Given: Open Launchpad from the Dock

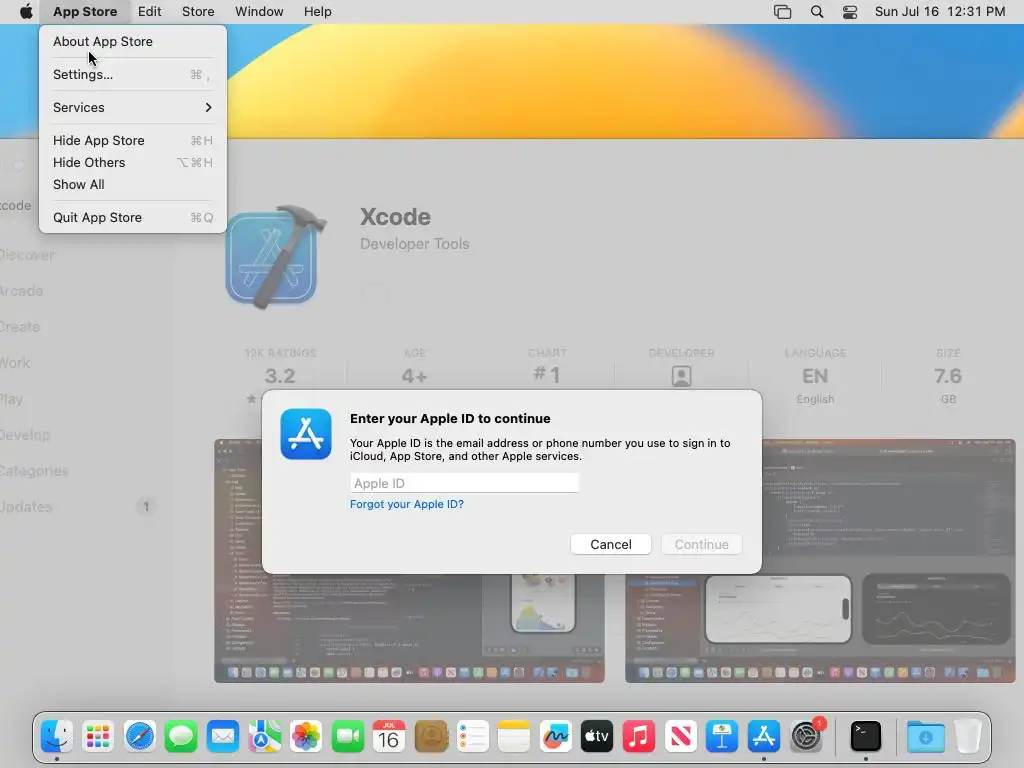Looking at the screenshot, I should 98,737.
